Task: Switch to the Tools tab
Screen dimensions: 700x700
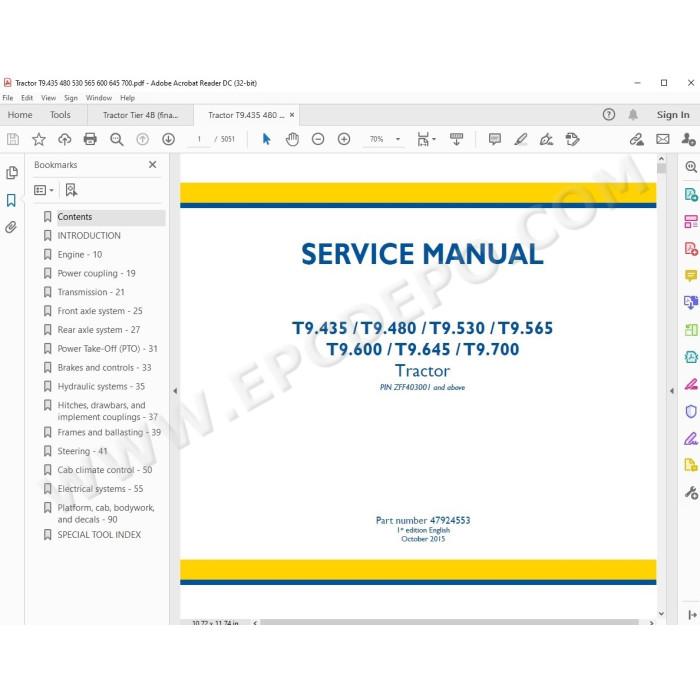Action: (x=60, y=115)
